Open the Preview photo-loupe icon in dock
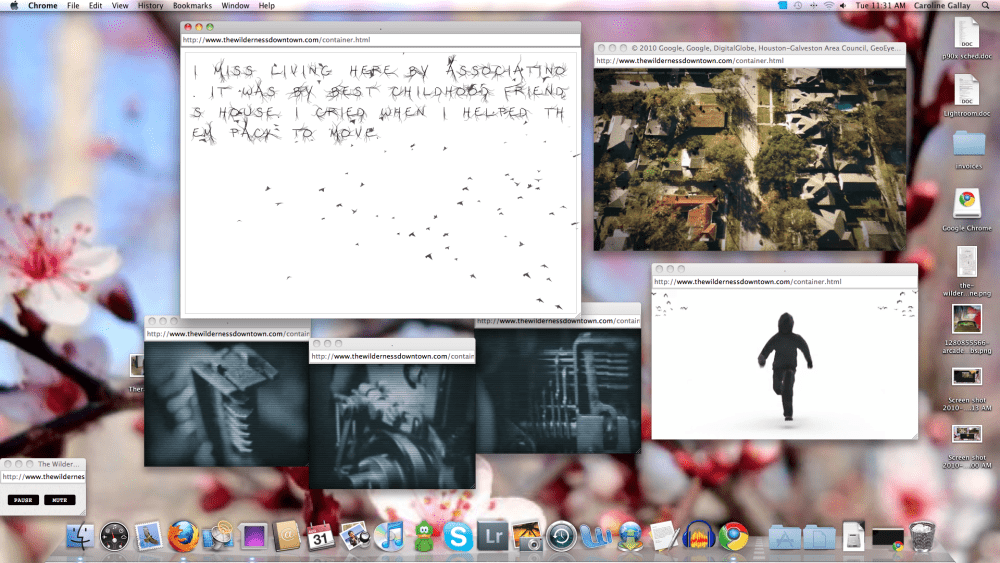Viewport: 1000px width, 563px height. [x=355, y=537]
